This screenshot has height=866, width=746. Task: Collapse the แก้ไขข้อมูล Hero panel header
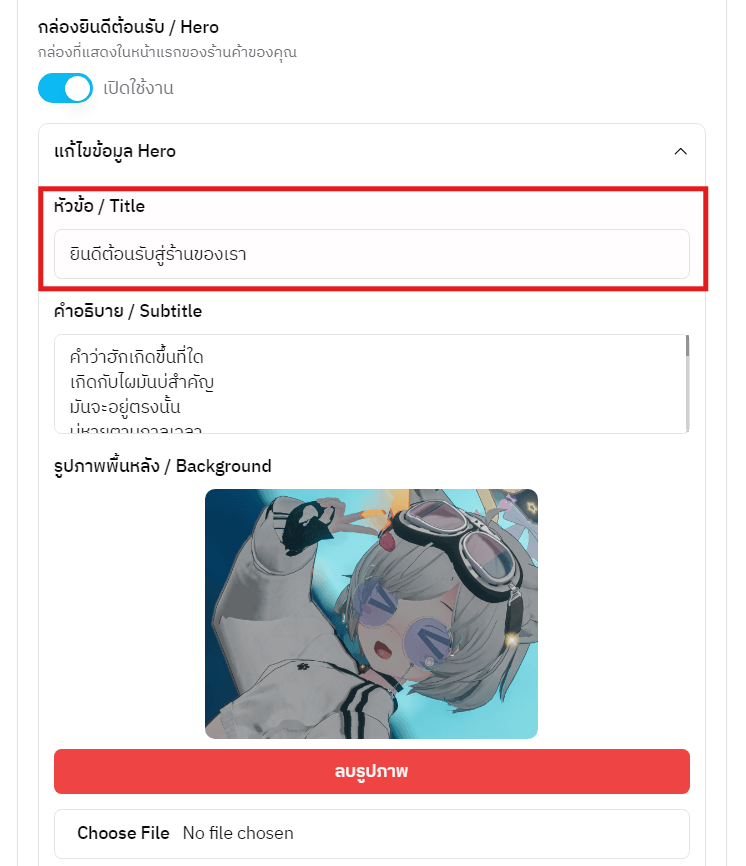coord(372,151)
